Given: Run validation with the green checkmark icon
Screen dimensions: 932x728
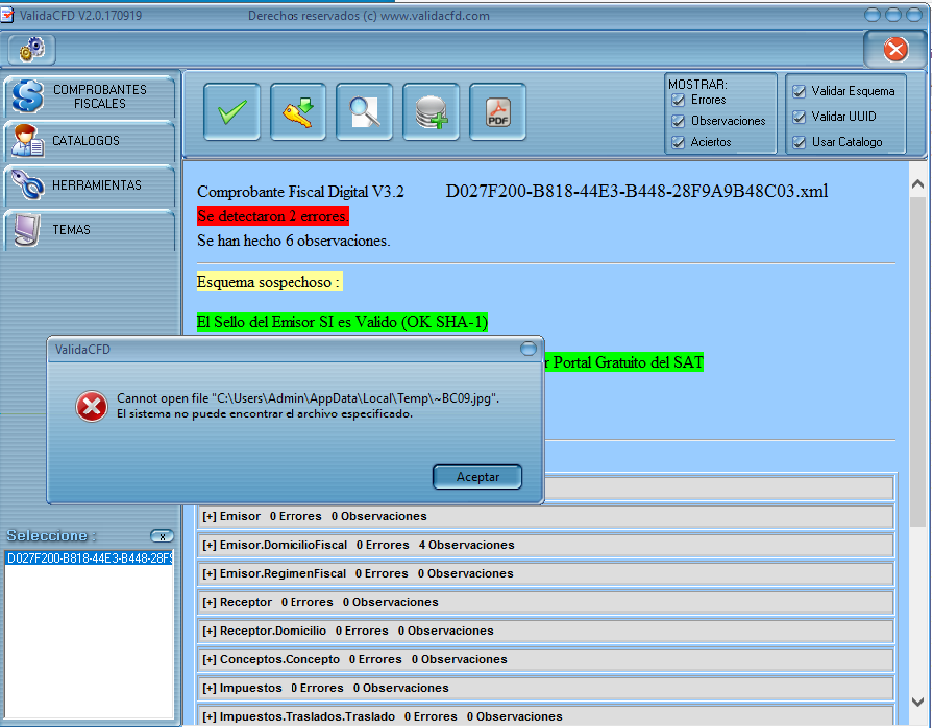Looking at the screenshot, I should tap(232, 112).
